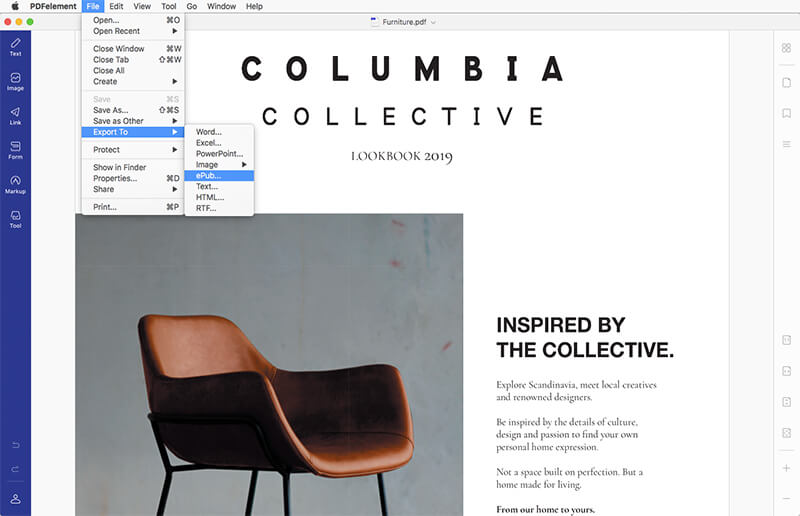
Task: Open the outline list icon at right
Action: coord(786,144)
